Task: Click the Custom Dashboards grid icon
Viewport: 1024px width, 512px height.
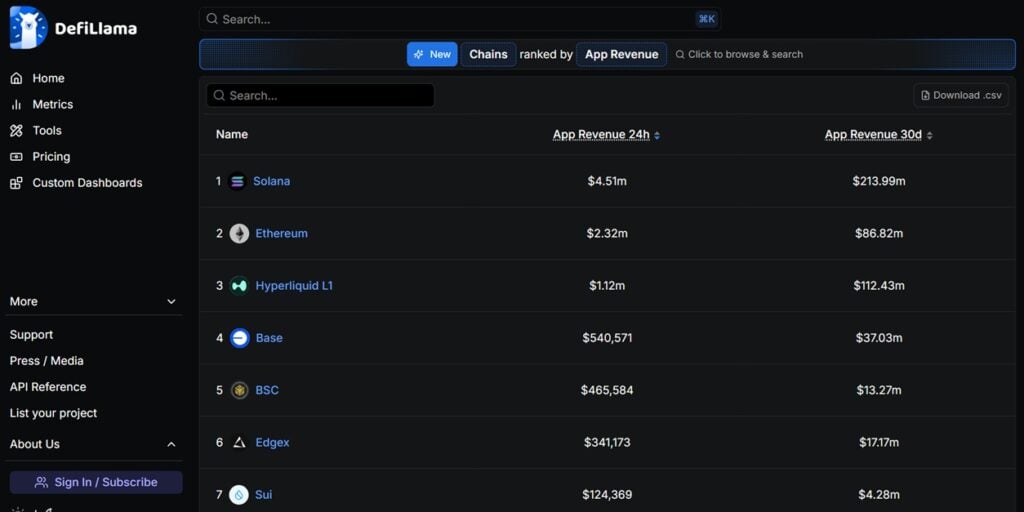Action: [16, 183]
